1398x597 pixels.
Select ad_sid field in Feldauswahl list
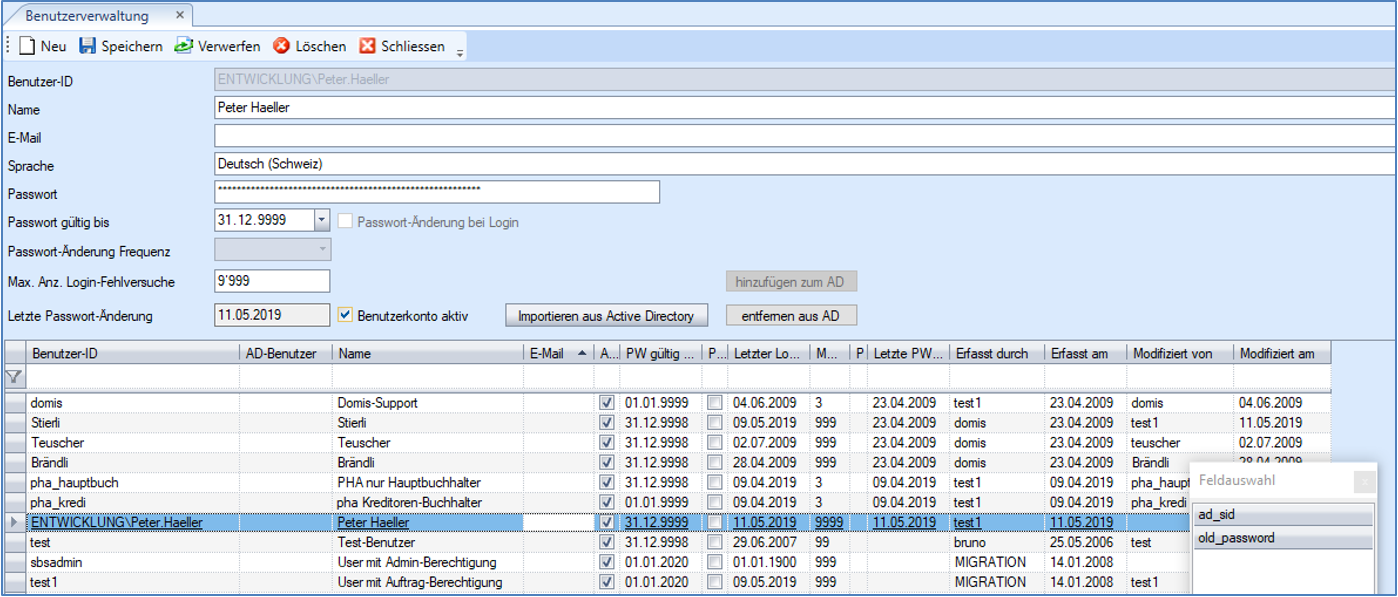click(x=1283, y=515)
